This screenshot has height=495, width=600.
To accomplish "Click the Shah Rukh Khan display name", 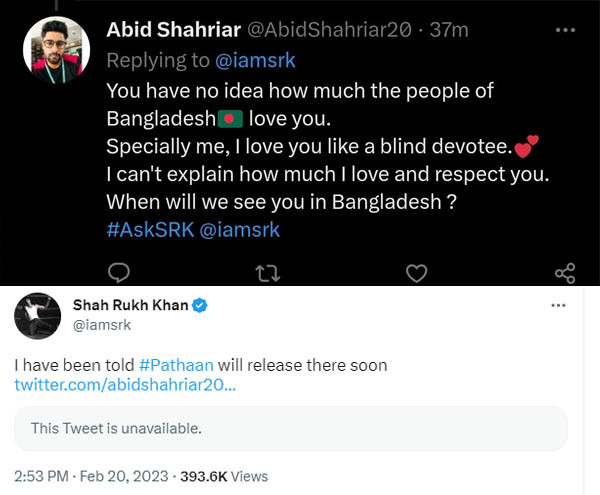I will [130, 305].
